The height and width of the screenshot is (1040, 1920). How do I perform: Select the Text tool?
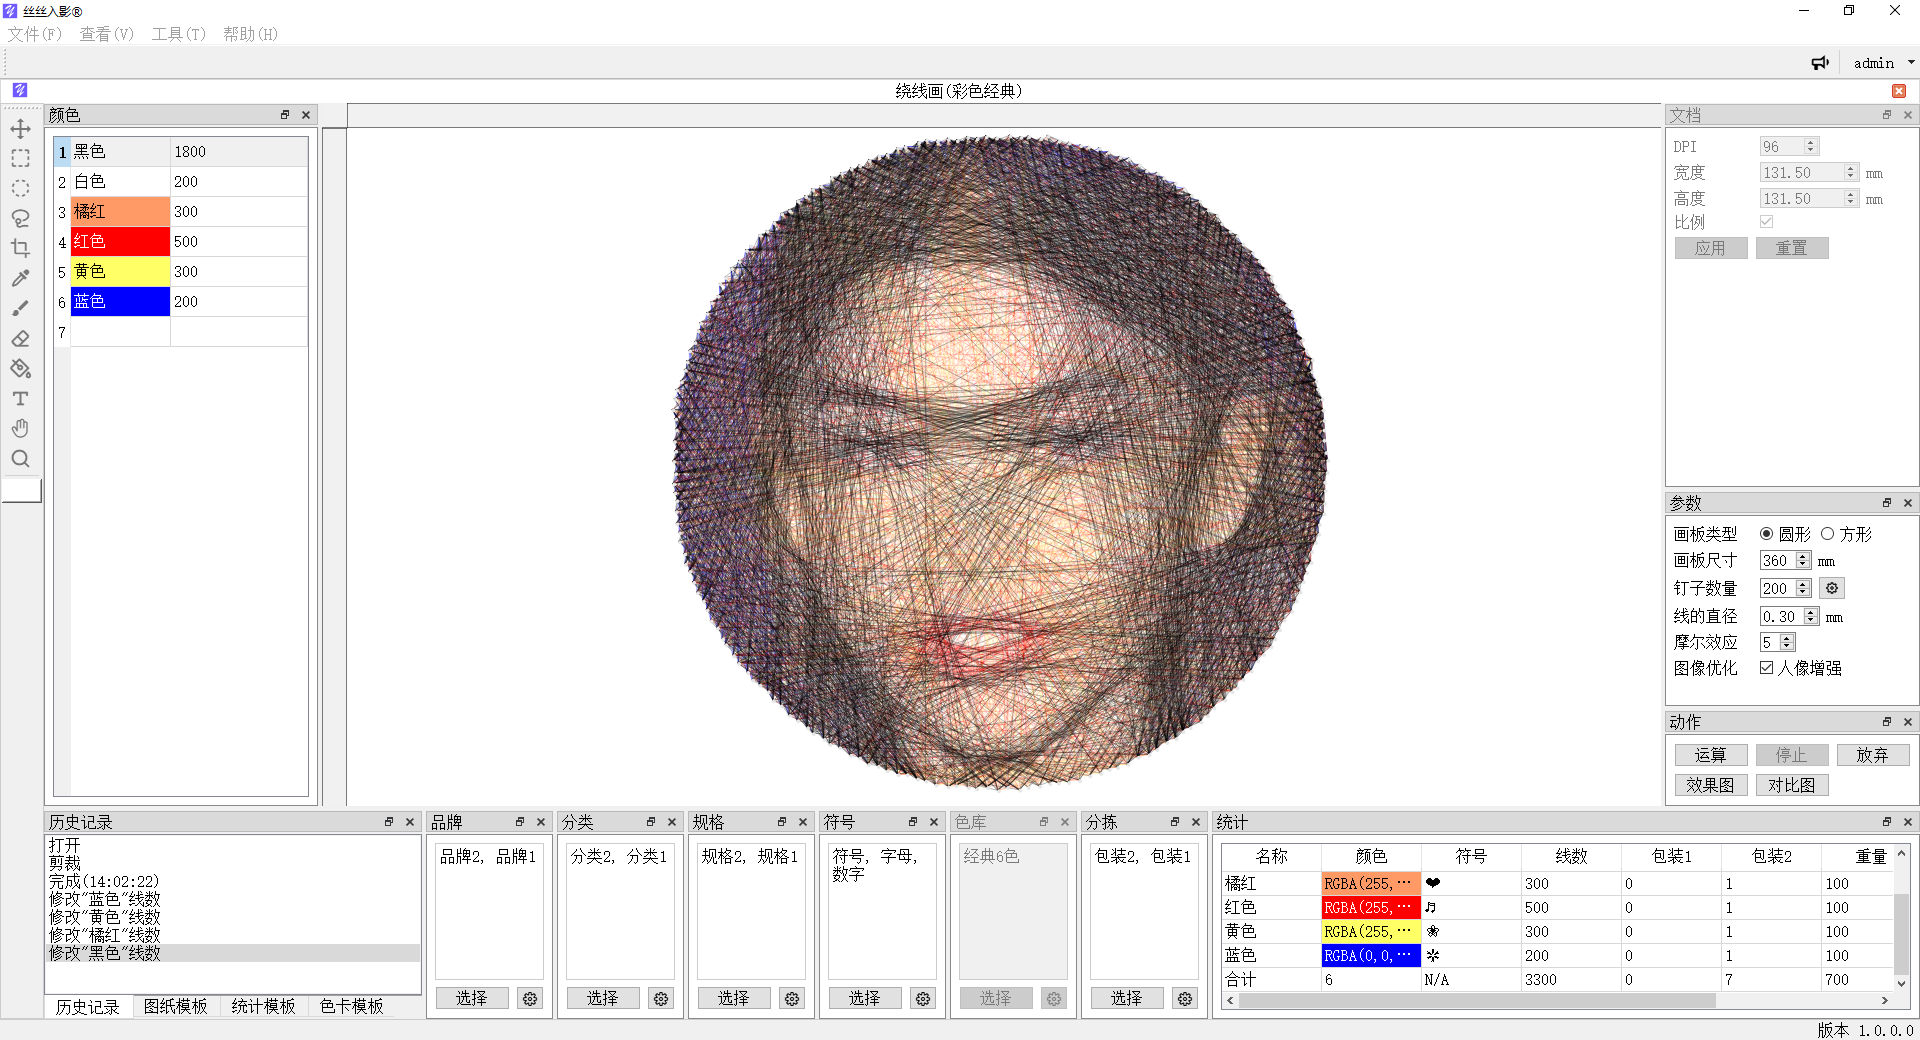coord(21,398)
